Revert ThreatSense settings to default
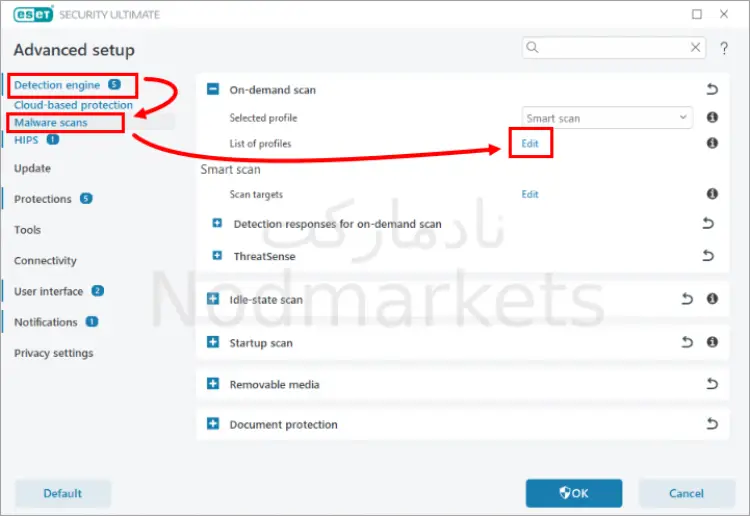This screenshot has height=516, width=750. pyautogui.click(x=708, y=256)
